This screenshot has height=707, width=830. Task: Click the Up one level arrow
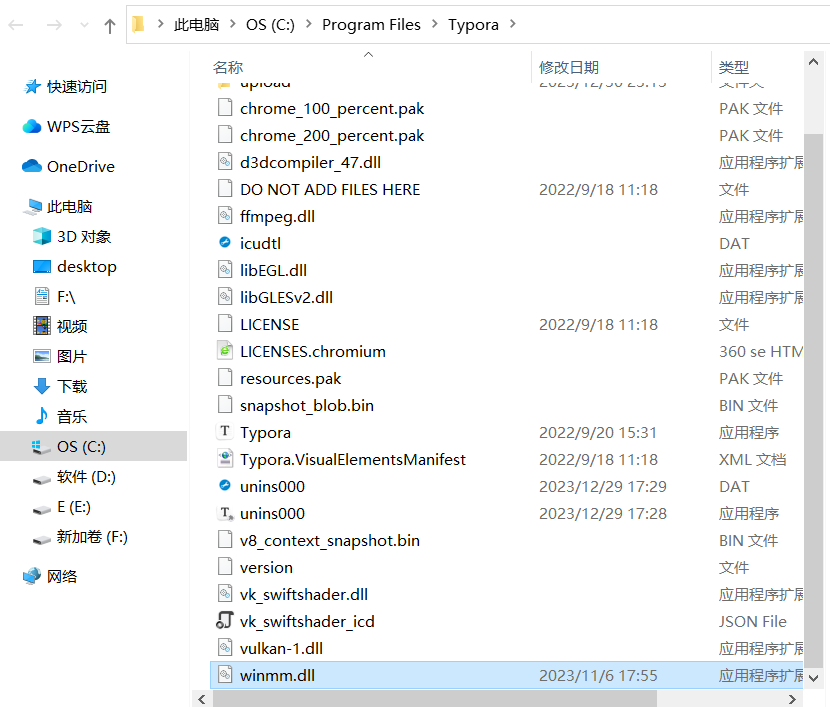(110, 25)
